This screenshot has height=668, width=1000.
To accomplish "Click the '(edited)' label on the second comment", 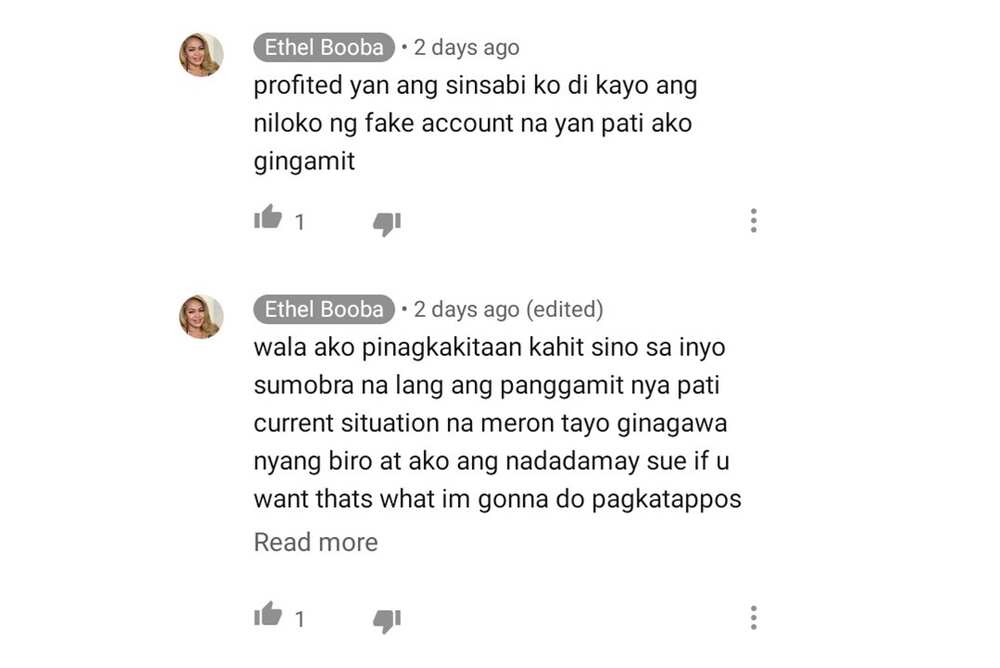I will (564, 310).
